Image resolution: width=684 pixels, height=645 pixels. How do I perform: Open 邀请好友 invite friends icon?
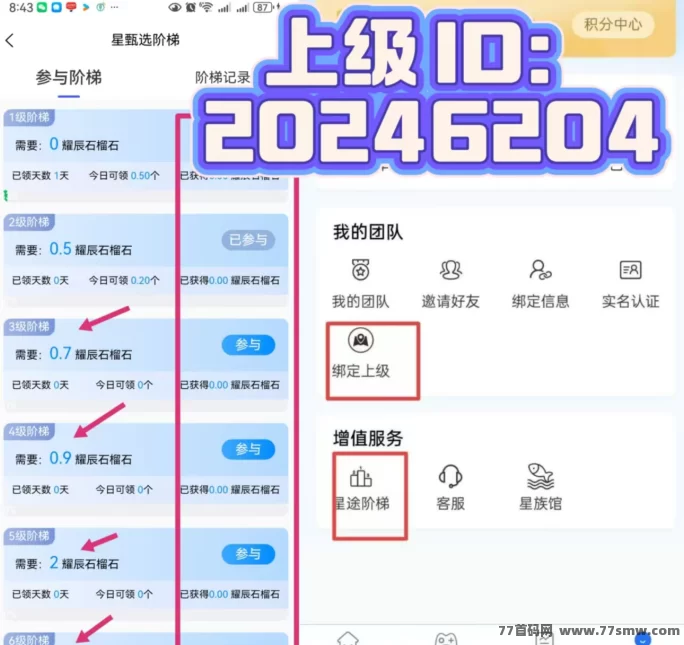coord(451,270)
